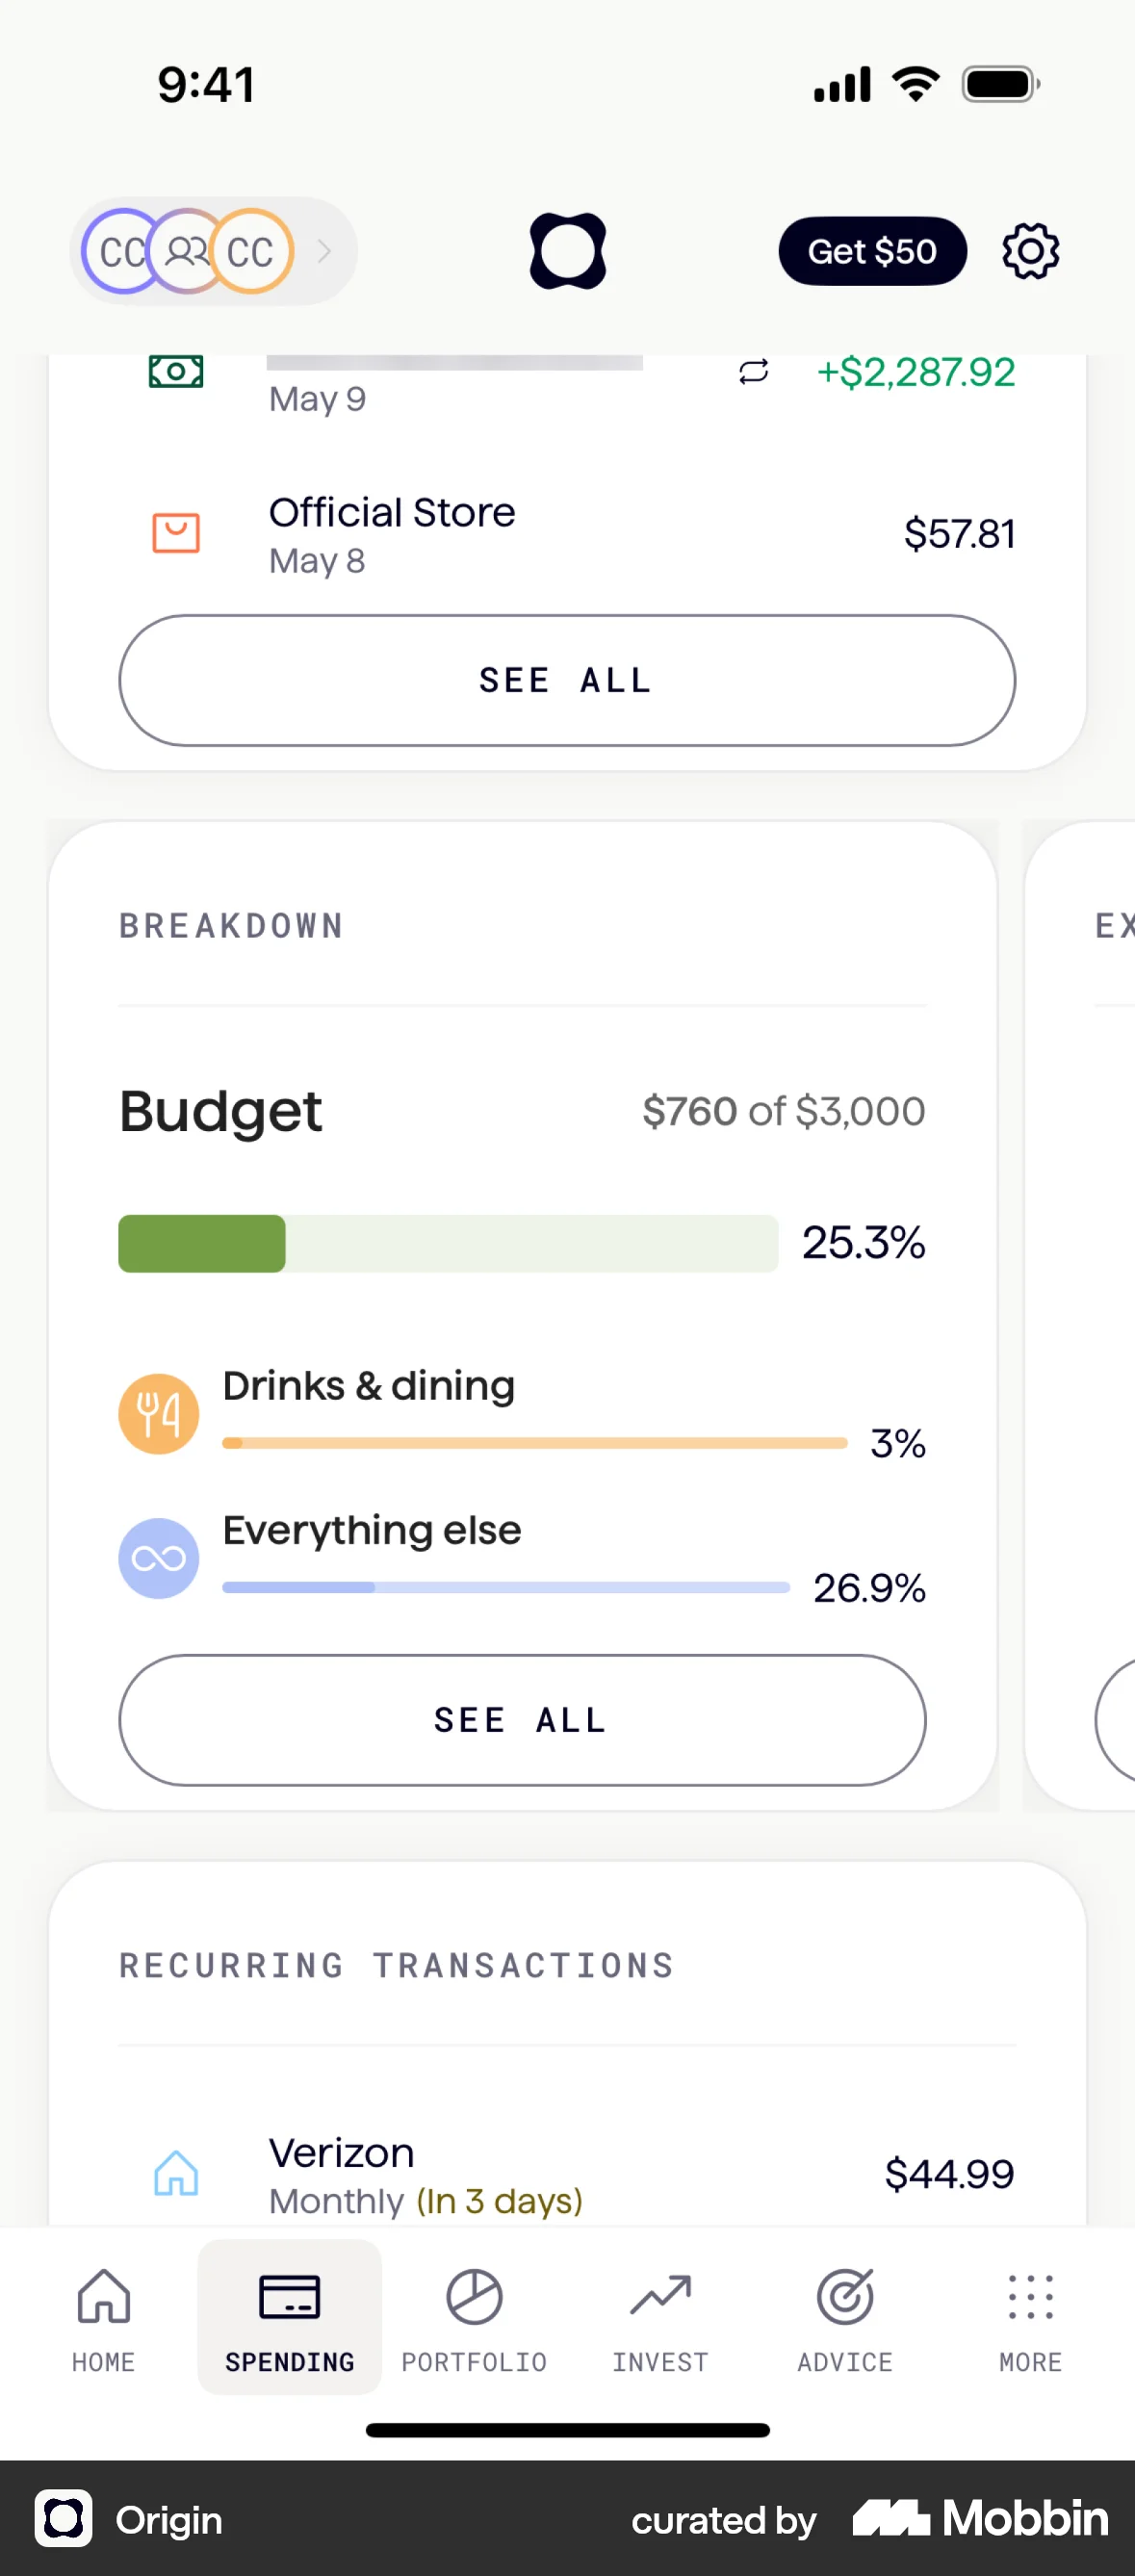Image resolution: width=1135 pixels, height=2576 pixels.
Task: Expand the account switcher chevron
Action: pyautogui.click(x=323, y=251)
